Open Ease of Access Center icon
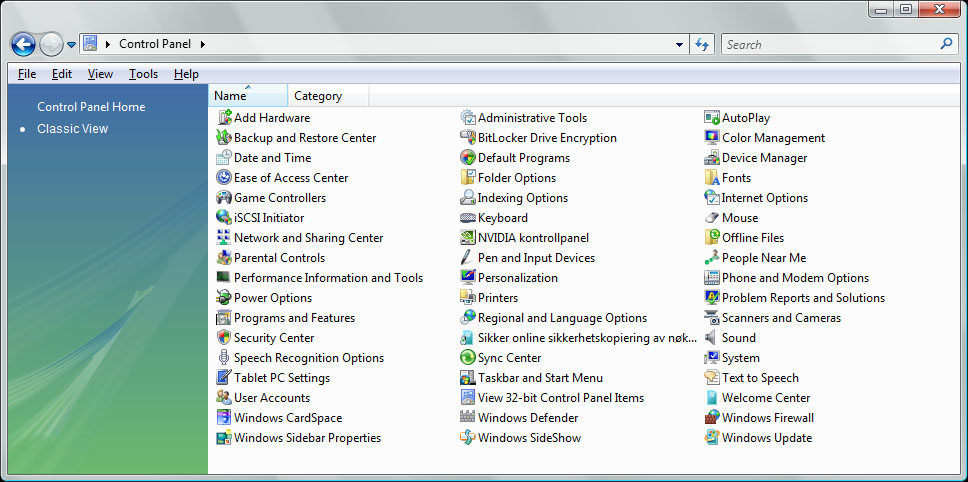Screen dimensions: 968x482 coord(223,178)
